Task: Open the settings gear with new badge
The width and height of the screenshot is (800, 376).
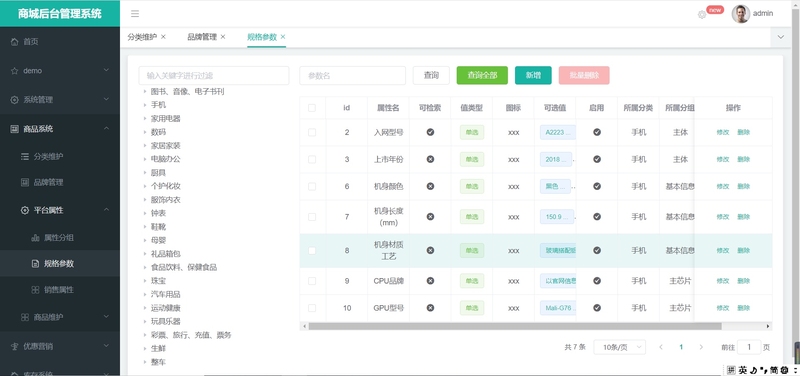Action: [x=702, y=15]
